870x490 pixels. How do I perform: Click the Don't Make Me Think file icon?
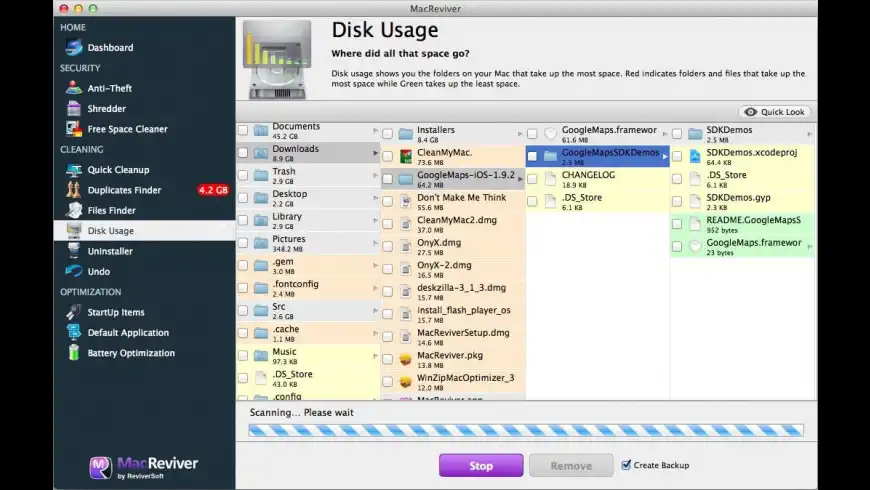coord(406,201)
